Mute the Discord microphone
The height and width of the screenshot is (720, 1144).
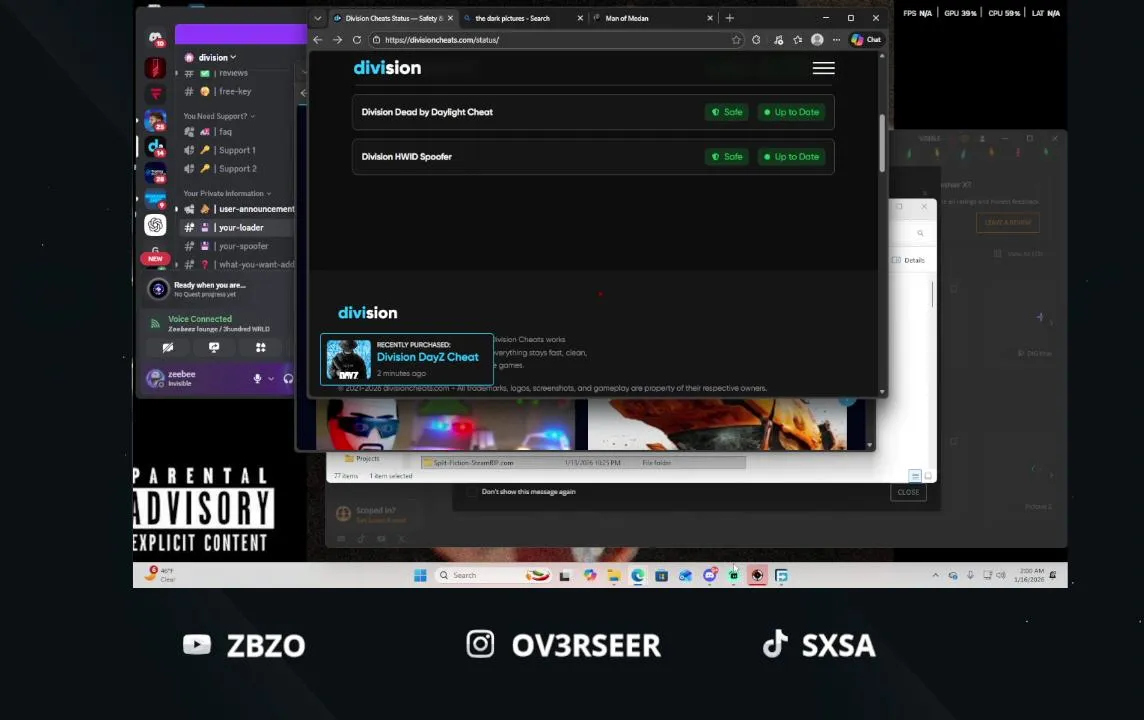pyautogui.click(x=257, y=379)
